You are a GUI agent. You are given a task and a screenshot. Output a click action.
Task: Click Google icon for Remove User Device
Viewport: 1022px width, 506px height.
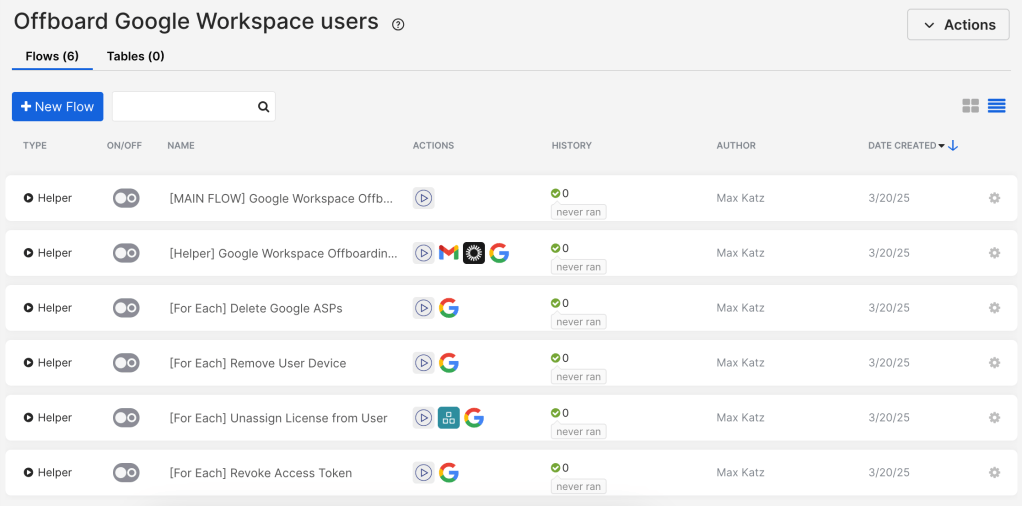[448, 363]
